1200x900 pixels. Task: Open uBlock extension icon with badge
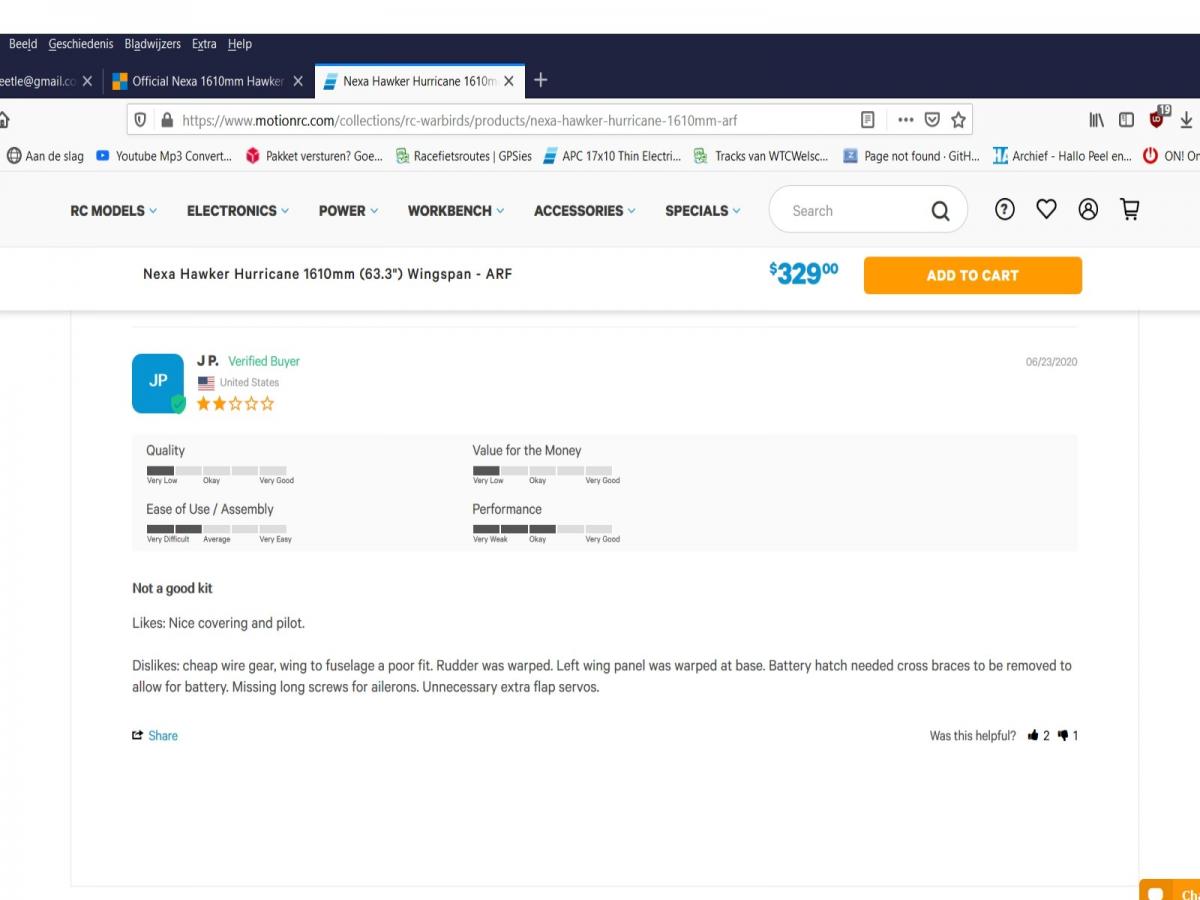point(1158,117)
